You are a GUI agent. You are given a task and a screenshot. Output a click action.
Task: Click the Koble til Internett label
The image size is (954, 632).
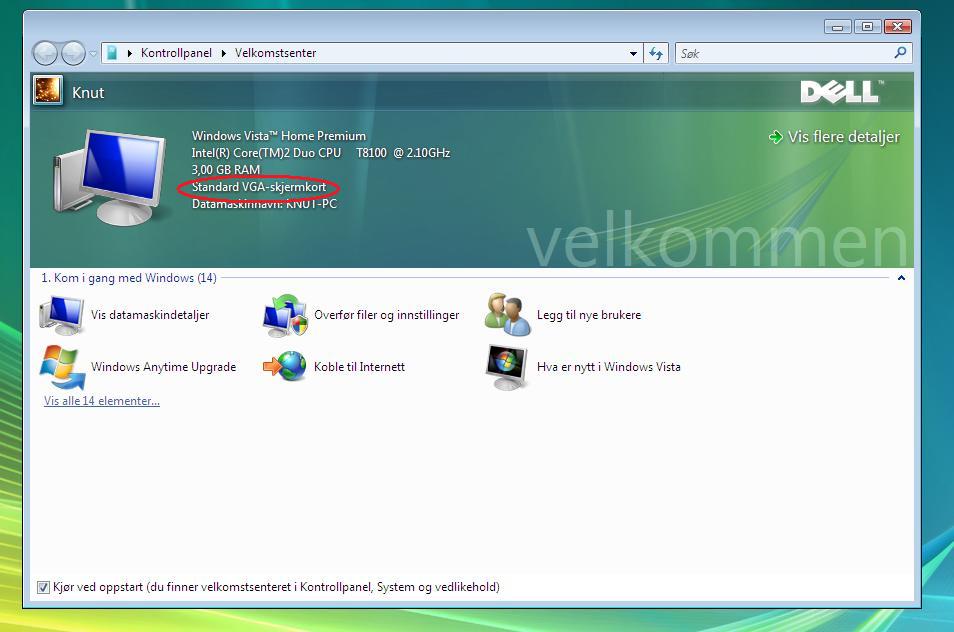(360, 367)
